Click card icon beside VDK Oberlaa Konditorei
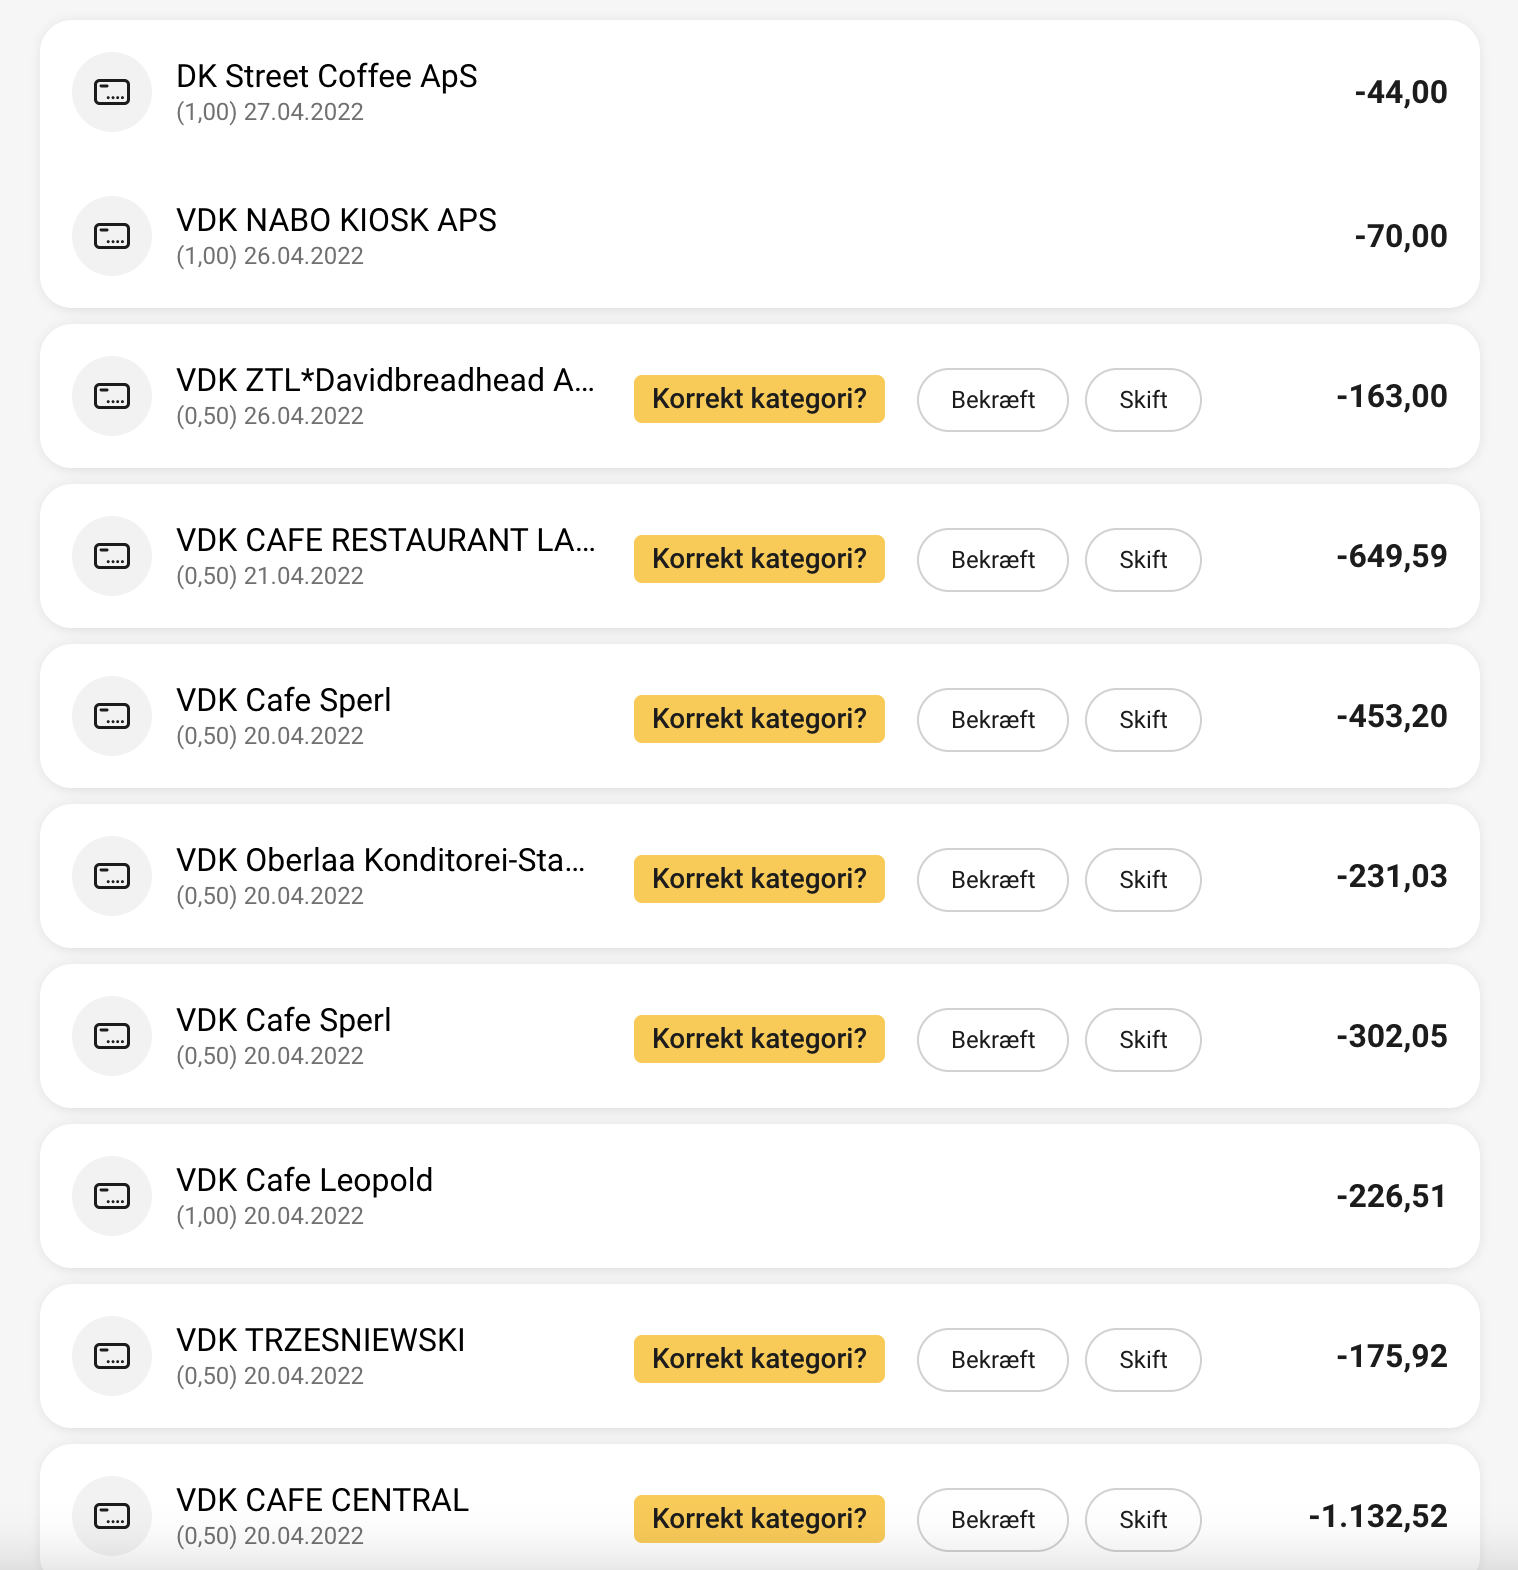The image size is (1518, 1570). 112,876
